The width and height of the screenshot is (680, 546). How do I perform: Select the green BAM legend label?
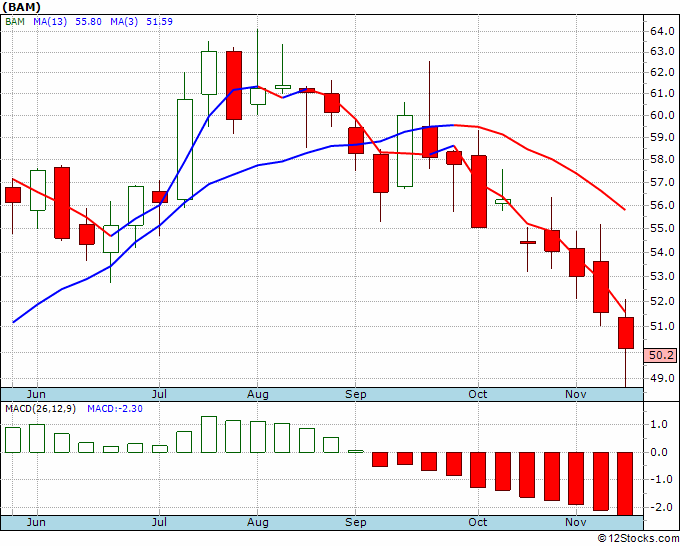[x=15, y=21]
